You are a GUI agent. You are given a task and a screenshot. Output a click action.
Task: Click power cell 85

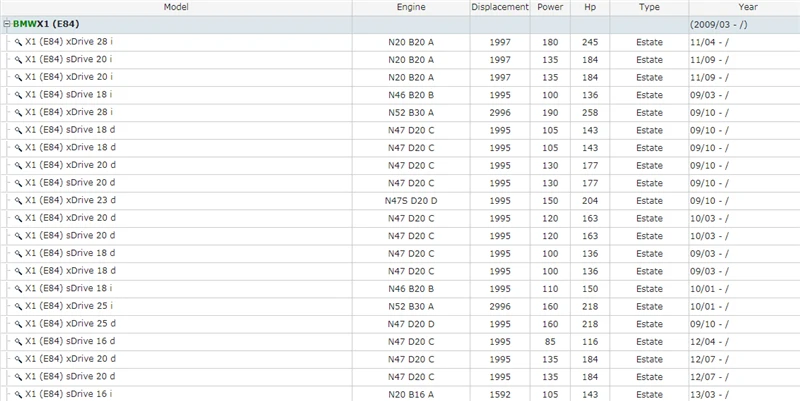point(550,342)
